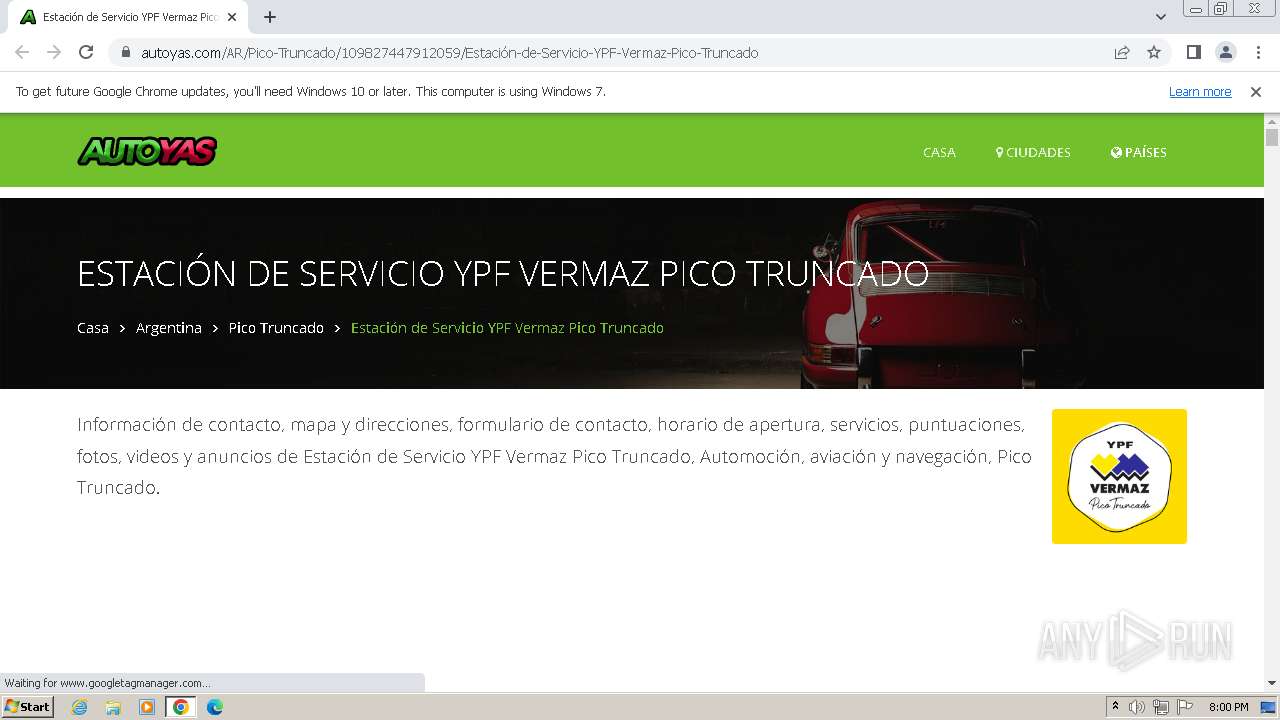Launch Microsoft Edge from taskbar
The image size is (1280, 720).
(x=214, y=707)
